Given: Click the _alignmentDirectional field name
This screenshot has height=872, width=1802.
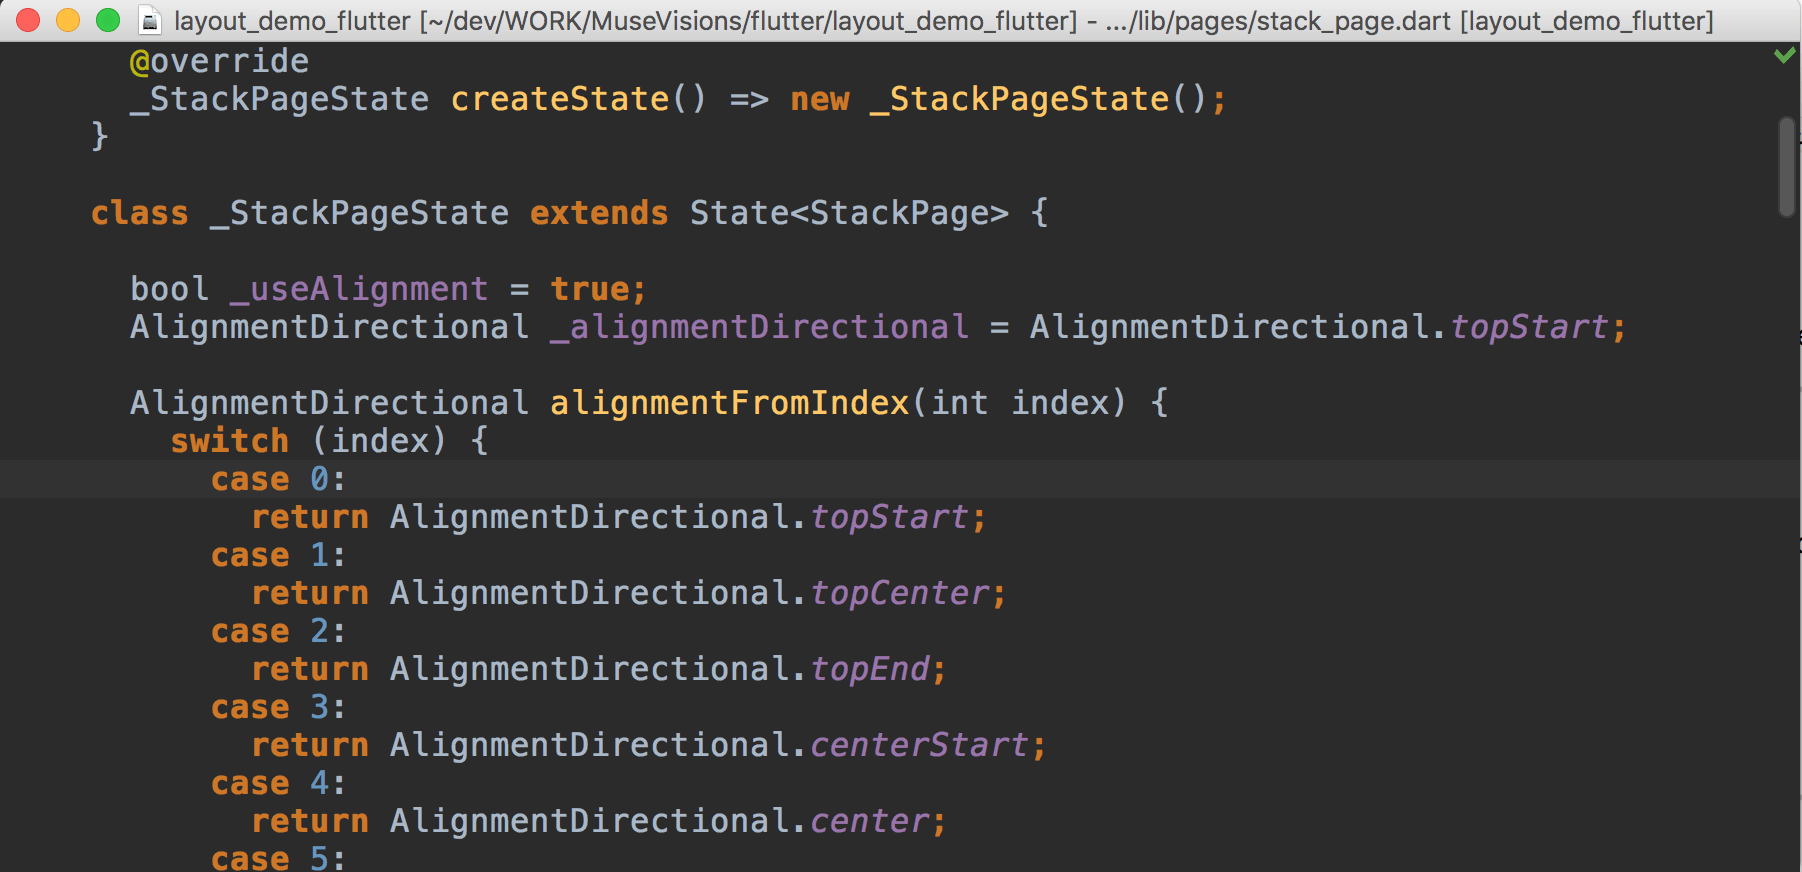Looking at the screenshot, I should tap(760, 327).
